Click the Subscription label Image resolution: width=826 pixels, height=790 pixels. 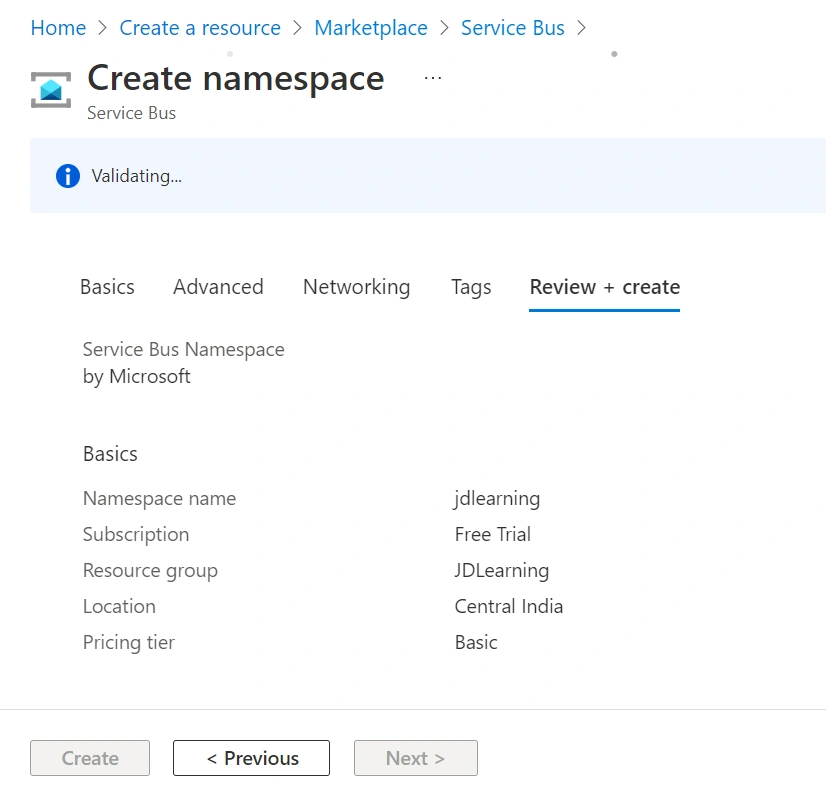point(136,535)
